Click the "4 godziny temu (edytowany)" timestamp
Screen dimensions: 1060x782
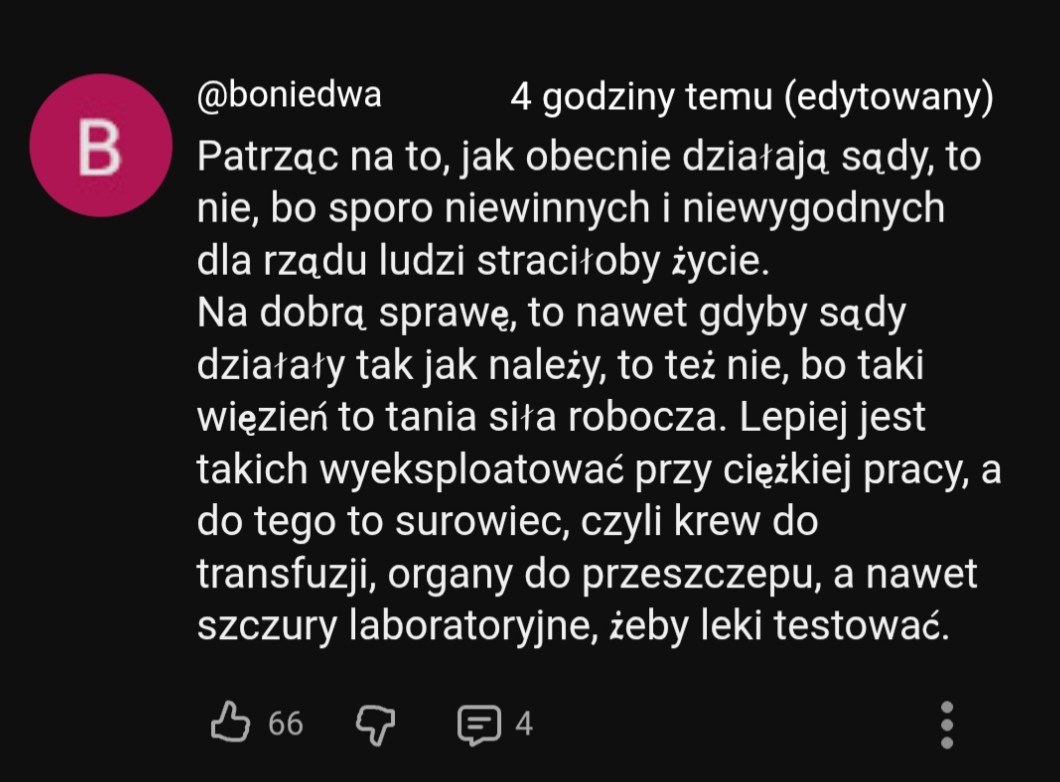[751, 98]
